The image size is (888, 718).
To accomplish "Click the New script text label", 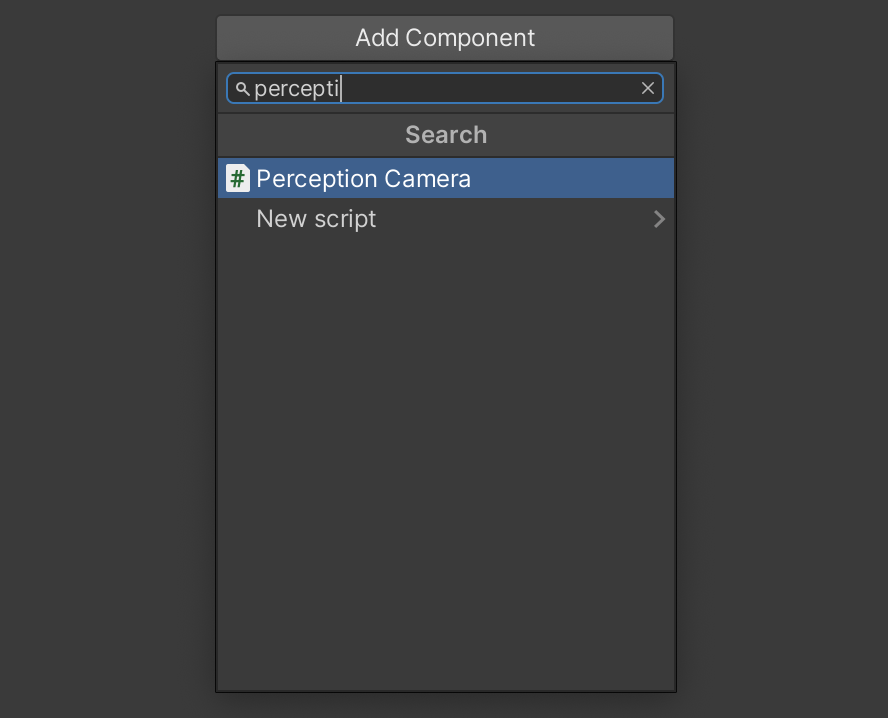I will click(316, 219).
